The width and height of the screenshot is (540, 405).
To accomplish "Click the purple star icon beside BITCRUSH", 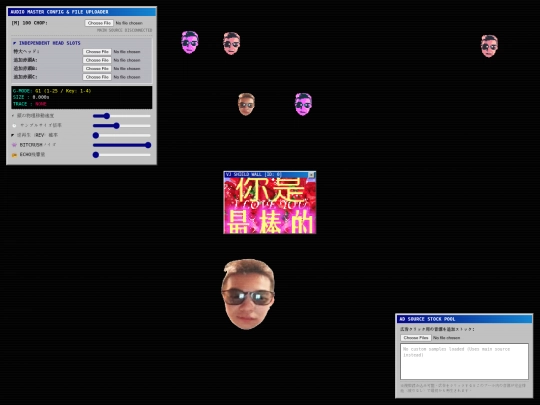I will (x=14, y=145).
